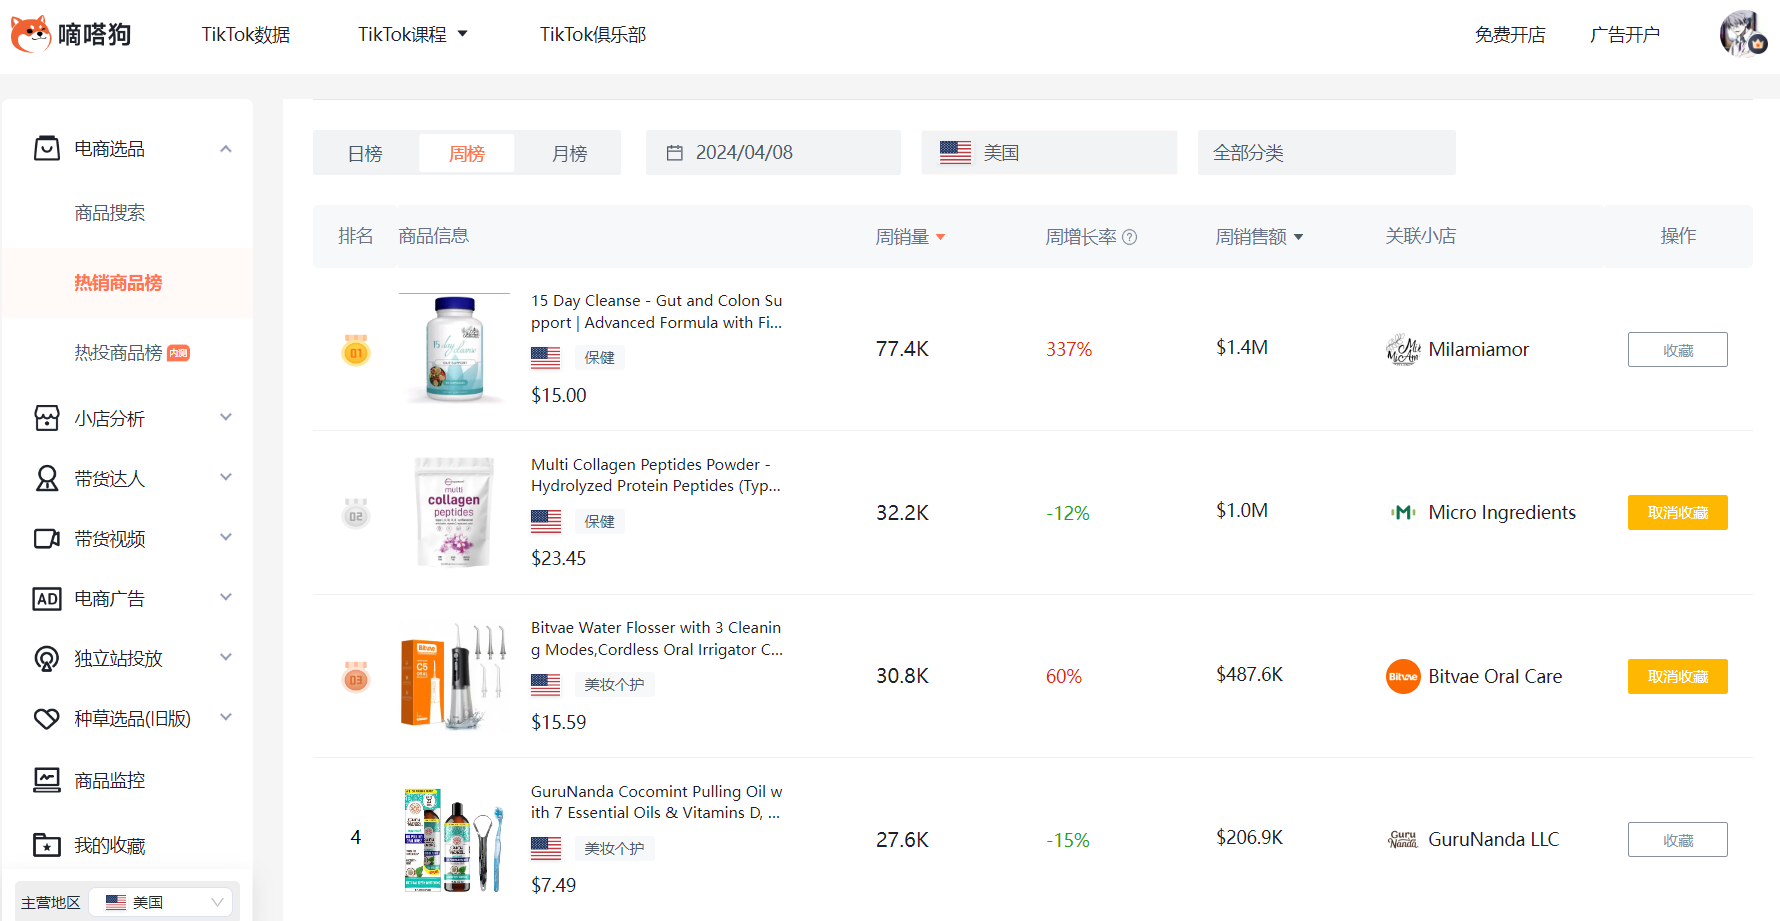The height and width of the screenshot is (921, 1780).
Task: Collapse the 电商选品 section chevron
Action: tap(226, 149)
